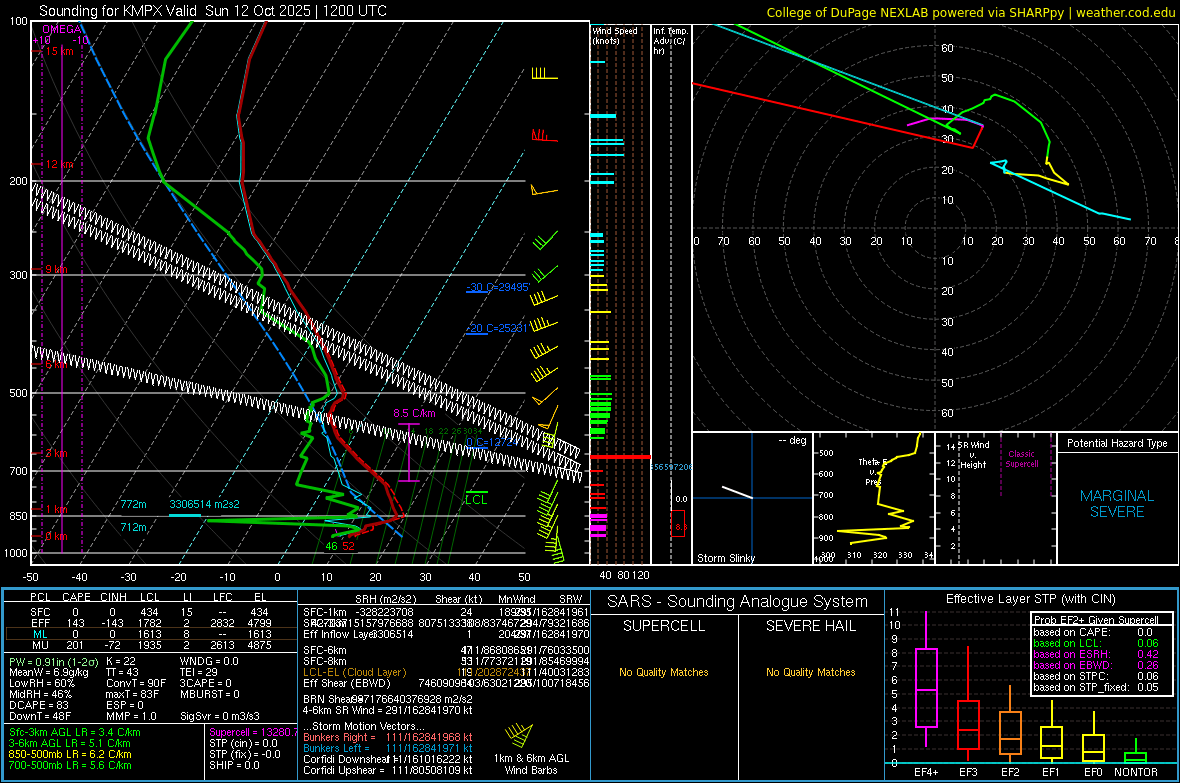This screenshot has width=1180, height=783.
Task: Click the 'PW = 0.91in' value
Action: (53, 661)
